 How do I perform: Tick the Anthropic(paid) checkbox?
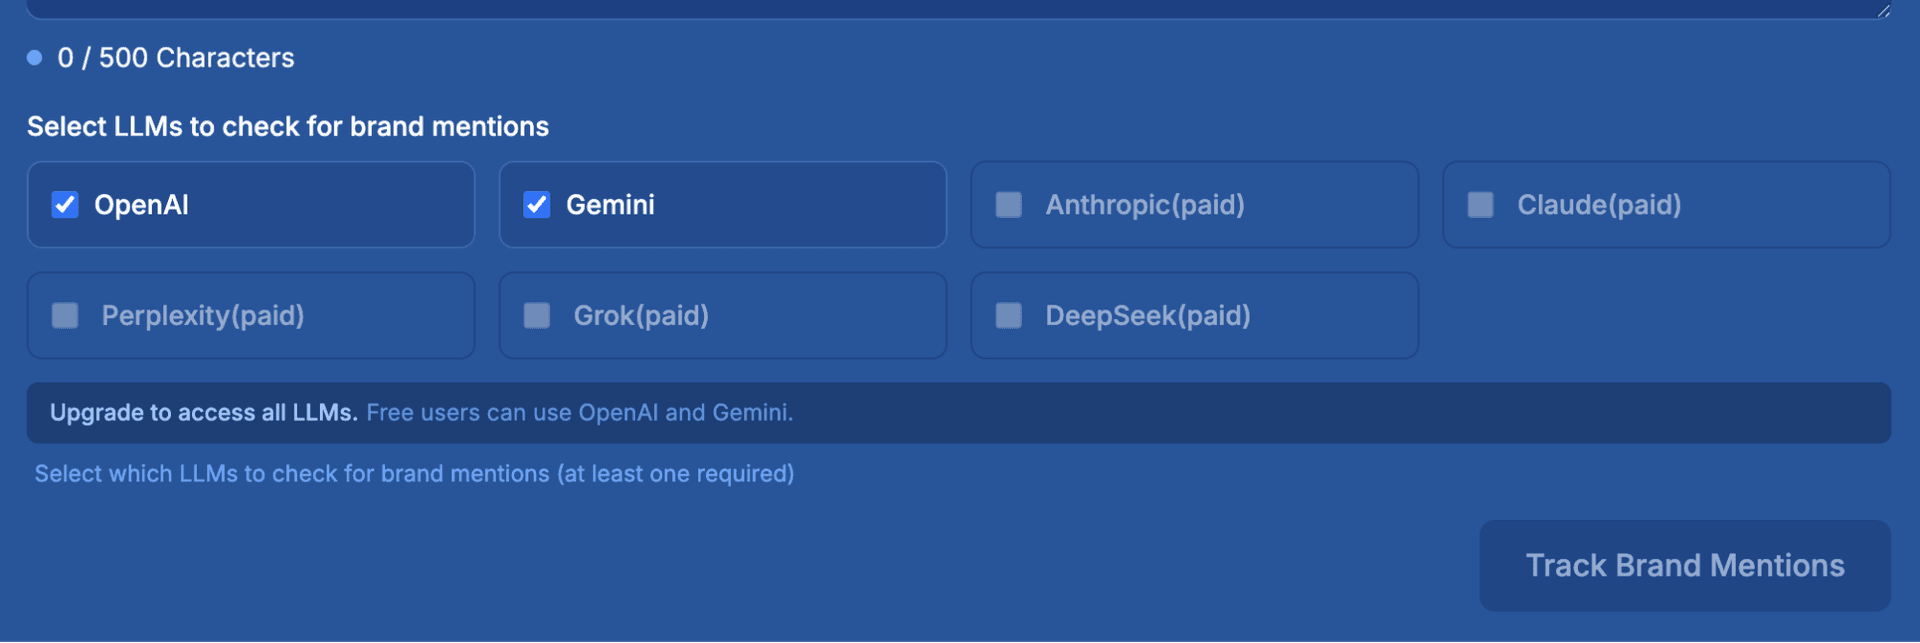pyautogui.click(x=1009, y=205)
